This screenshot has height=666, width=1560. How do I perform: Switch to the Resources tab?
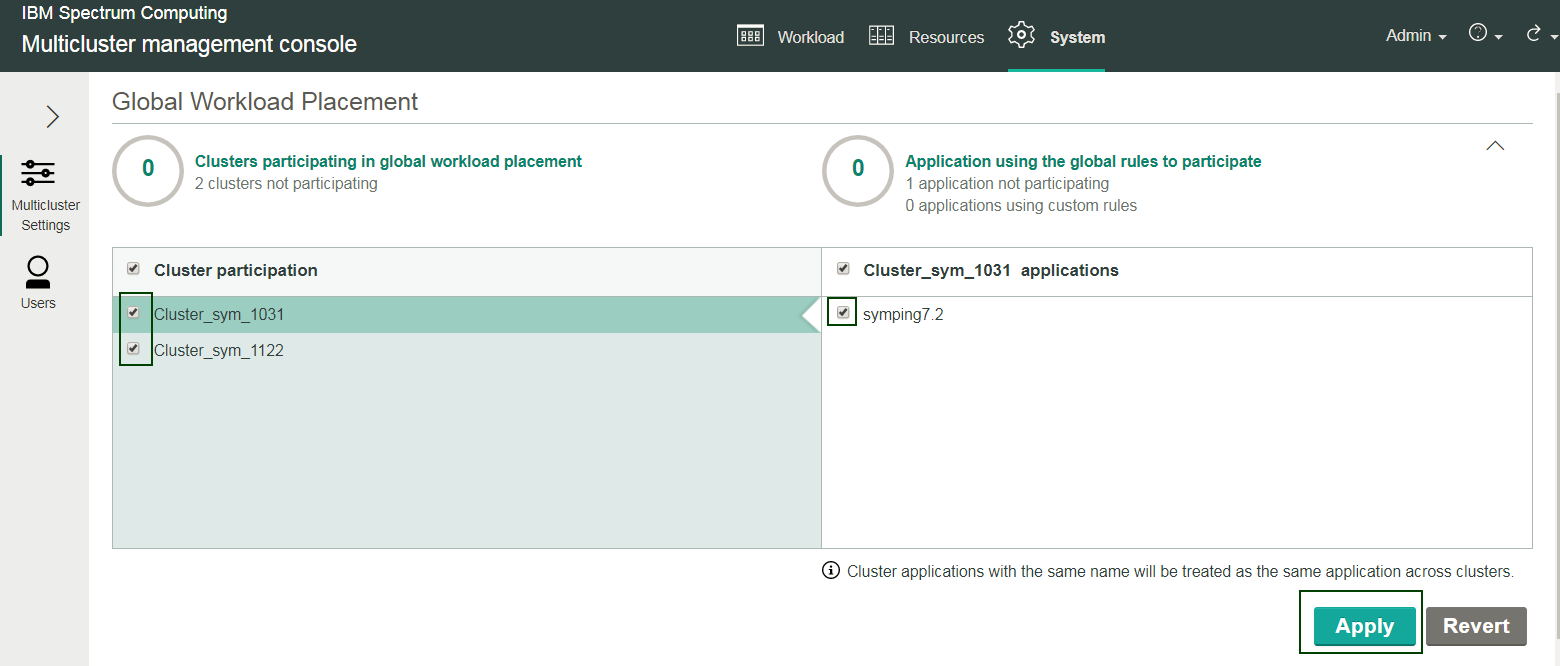(x=946, y=37)
